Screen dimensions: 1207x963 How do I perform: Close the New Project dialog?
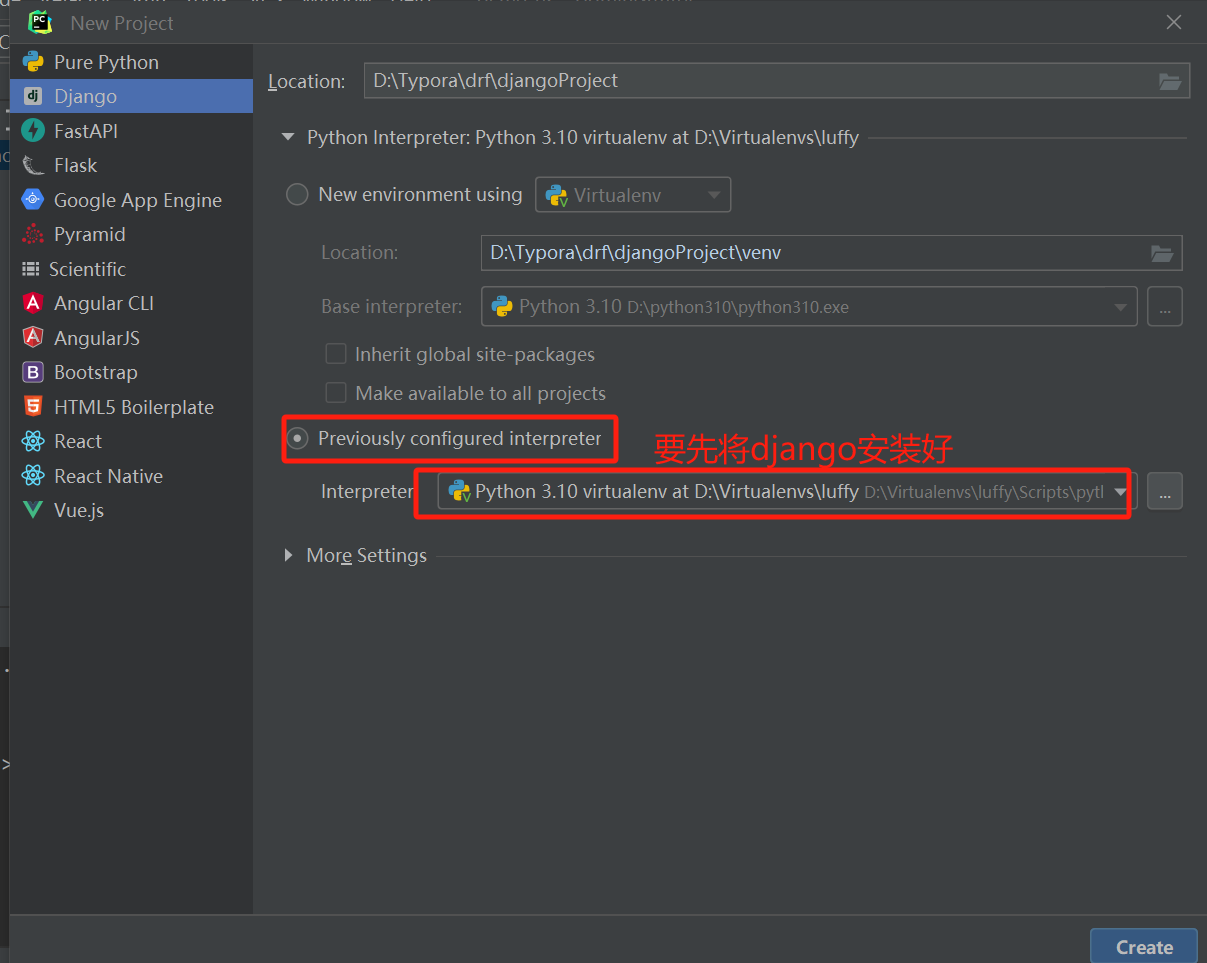[x=1174, y=22]
